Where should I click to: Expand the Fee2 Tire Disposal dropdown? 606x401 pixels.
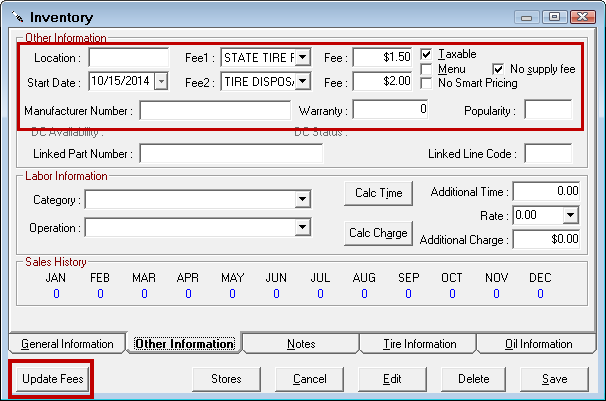coord(303,81)
